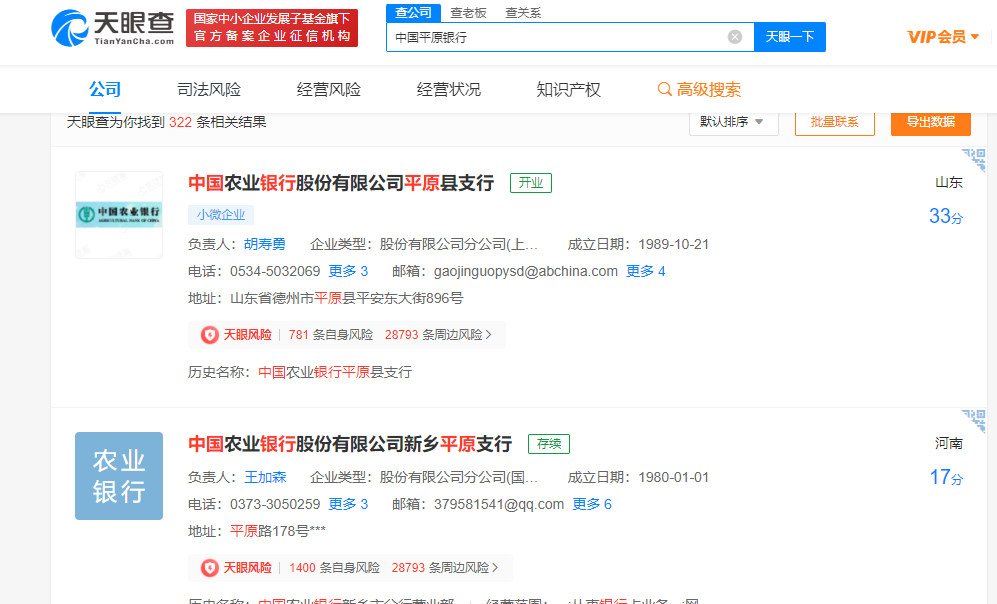Expand 更多 6 emails for 379581541@qq.com
The width and height of the screenshot is (997, 604).
pyautogui.click(x=592, y=504)
